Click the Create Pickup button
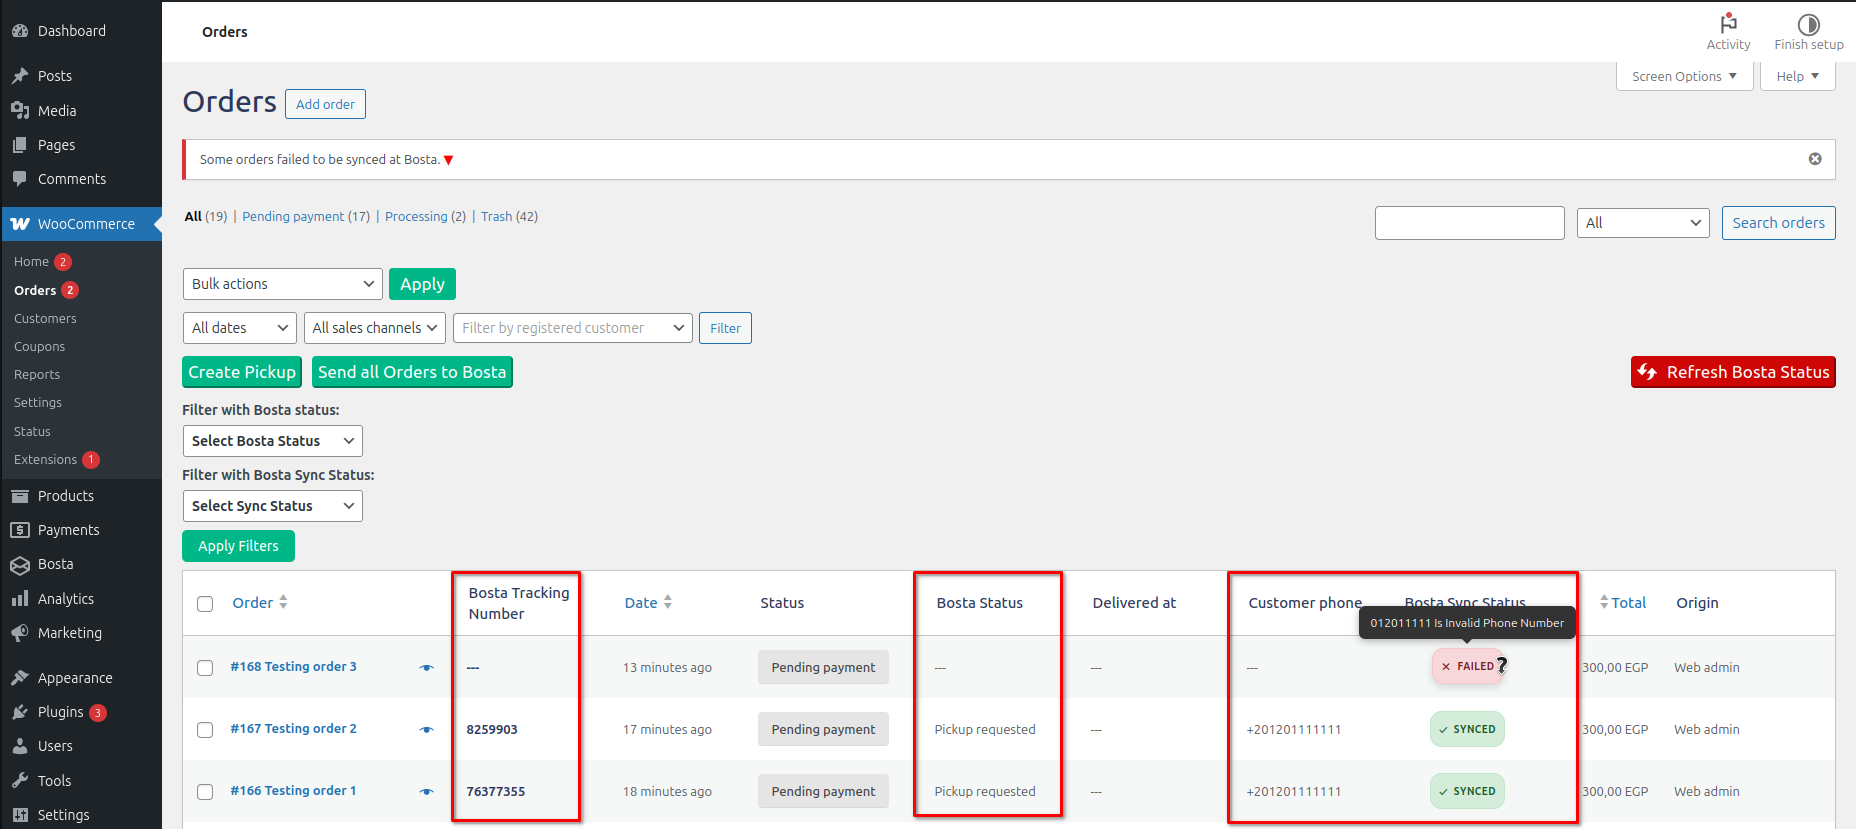Viewport: 1856px width, 829px height. click(242, 372)
